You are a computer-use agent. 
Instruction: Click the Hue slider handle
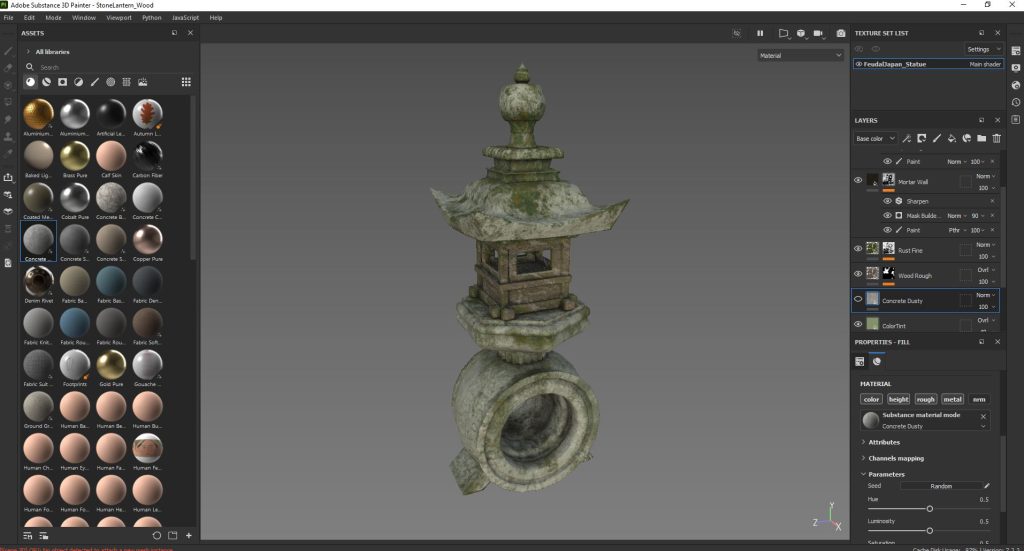tap(929, 508)
